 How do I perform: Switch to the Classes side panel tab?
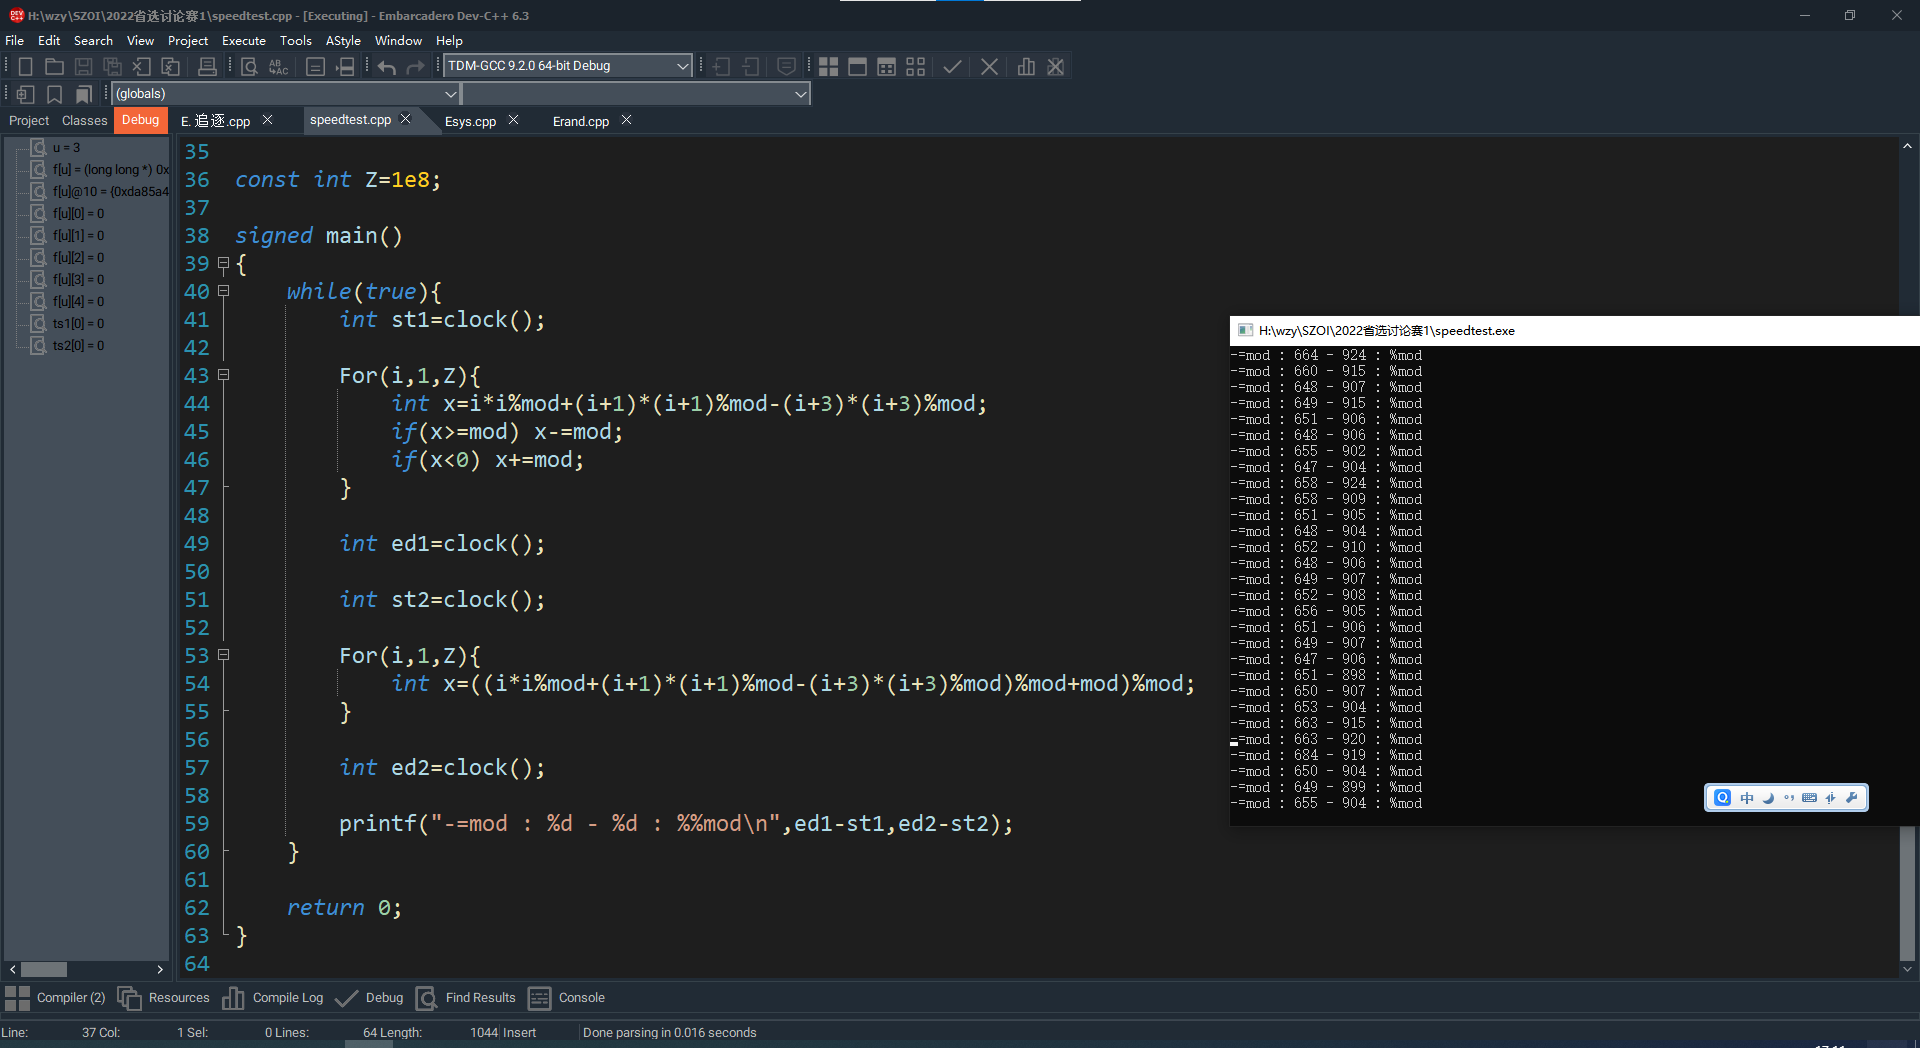tap(84, 121)
